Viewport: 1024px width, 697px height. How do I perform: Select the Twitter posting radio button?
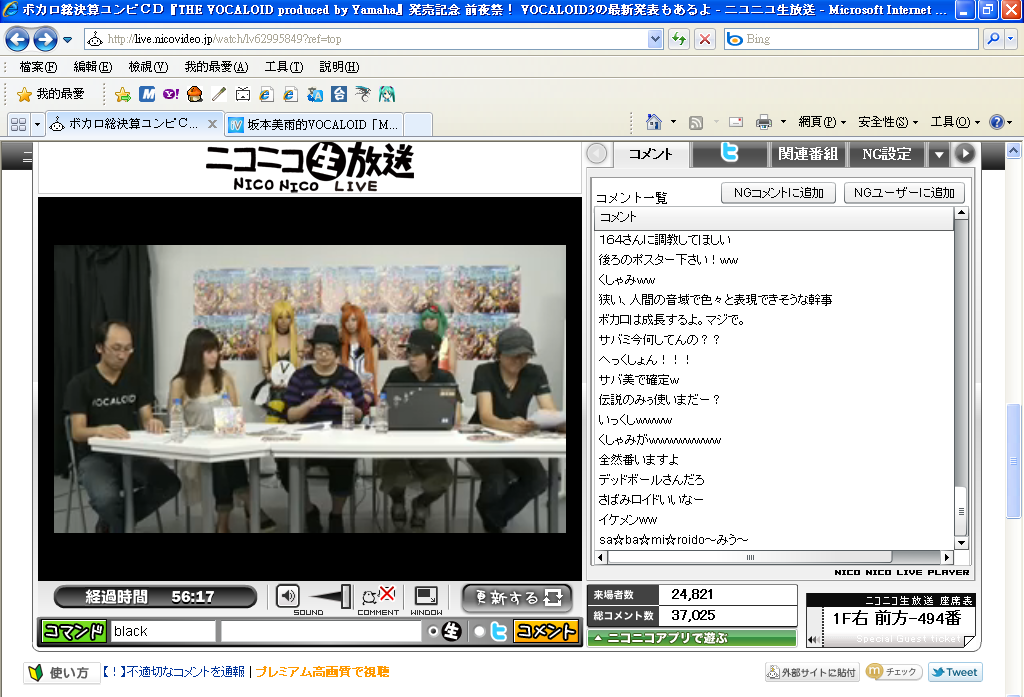(479, 631)
